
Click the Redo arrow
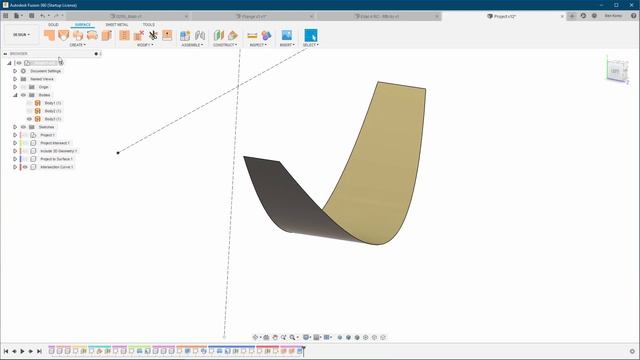point(56,16)
